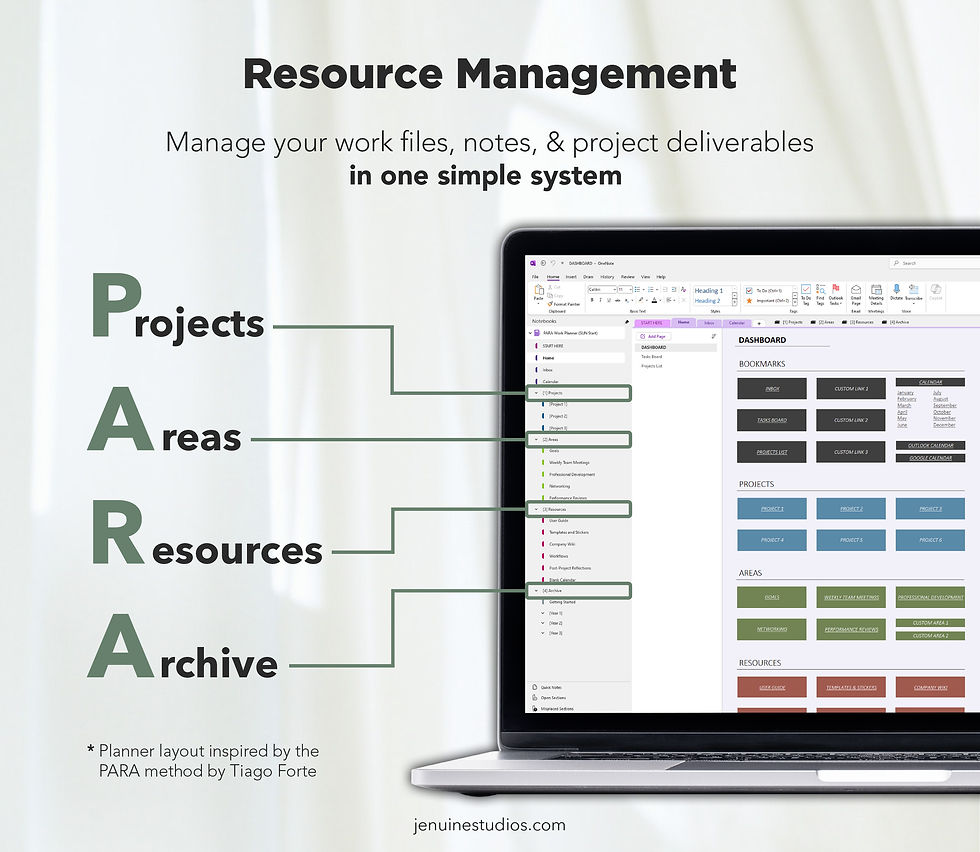Open the Company Wiki section in the sidebar

point(562,544)
